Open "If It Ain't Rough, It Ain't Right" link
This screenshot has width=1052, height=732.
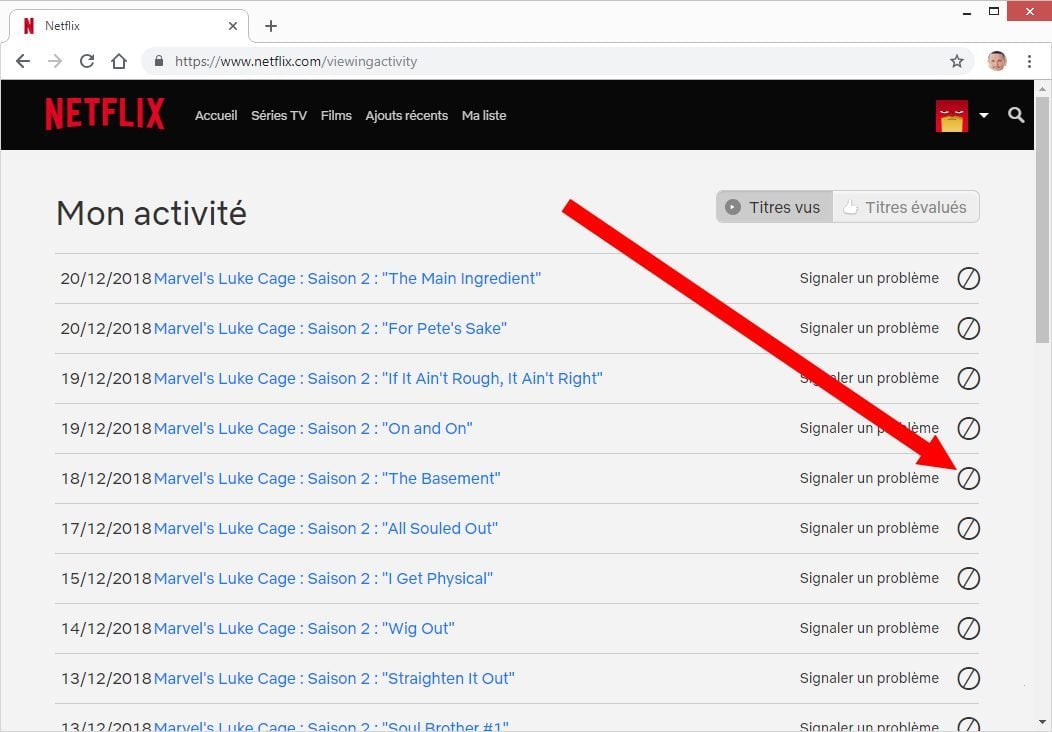click(378, 378)
